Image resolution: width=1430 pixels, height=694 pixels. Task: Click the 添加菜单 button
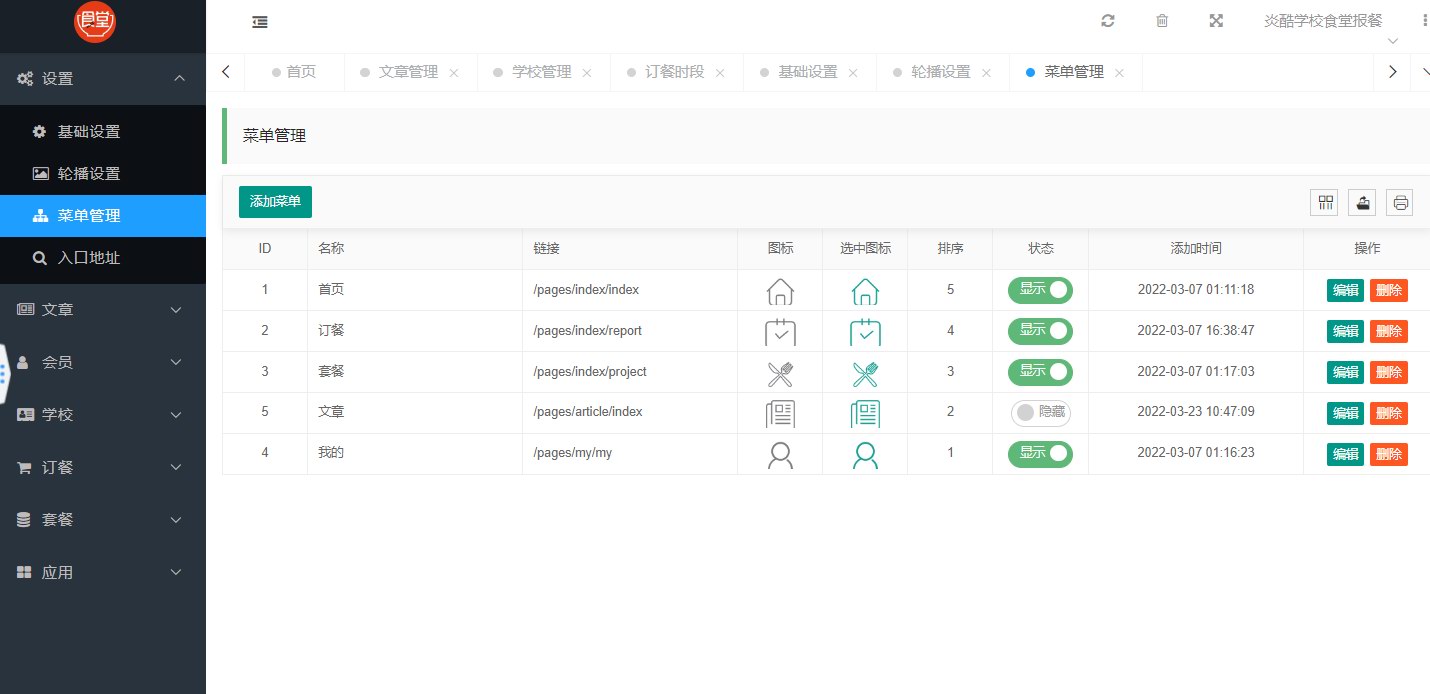275,201
